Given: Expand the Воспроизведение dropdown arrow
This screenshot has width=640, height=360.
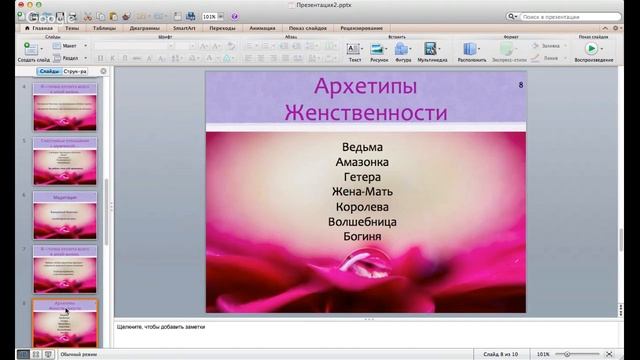Looking at the screenshot, I should [x=602, y=49].
